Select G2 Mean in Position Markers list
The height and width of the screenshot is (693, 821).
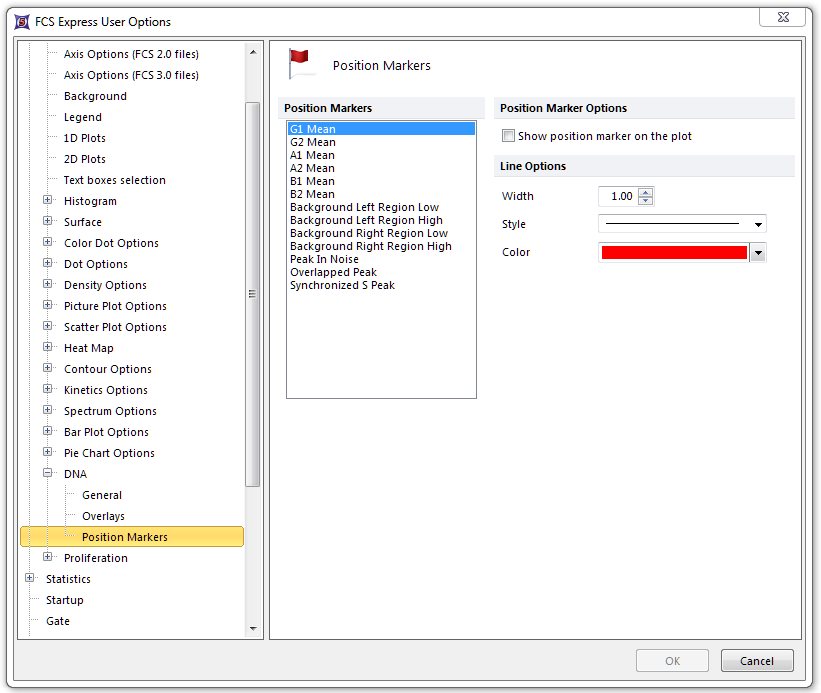tap(312, 142)
